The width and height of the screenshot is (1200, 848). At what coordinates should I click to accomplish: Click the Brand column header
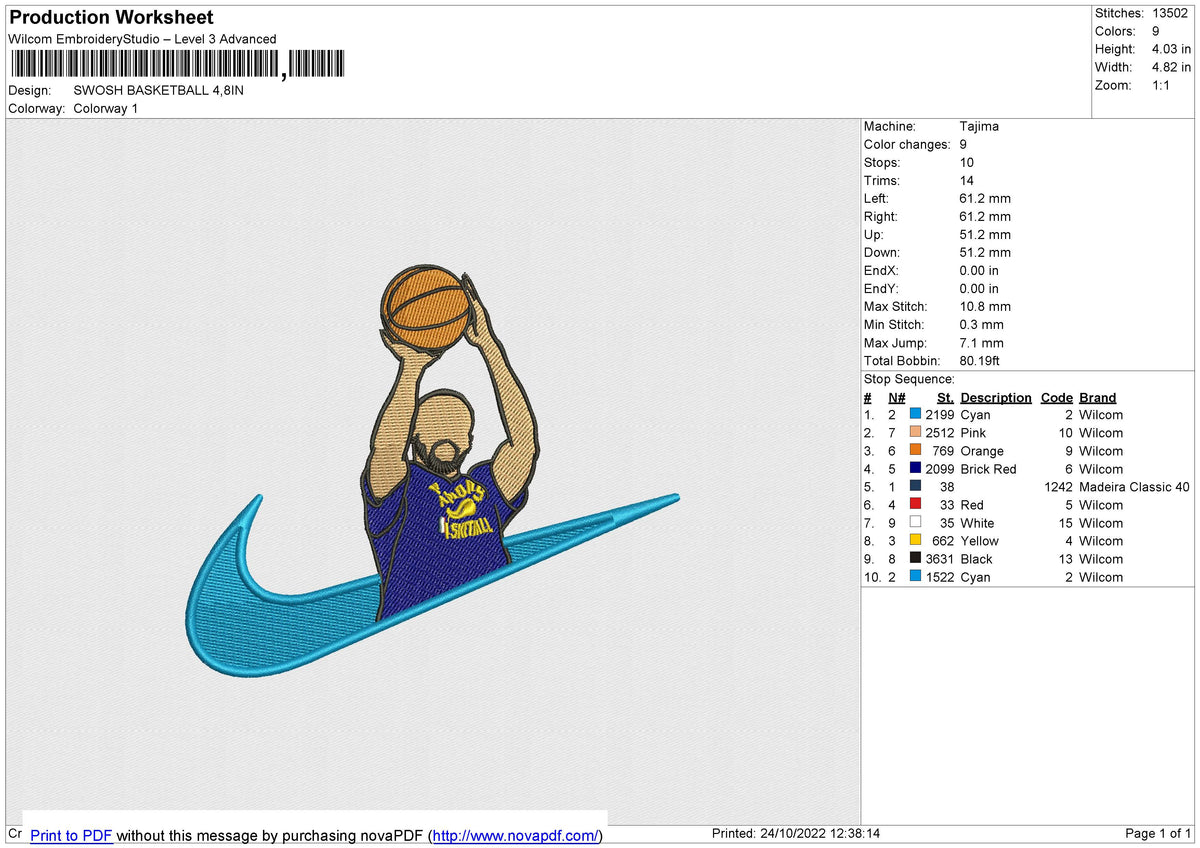point(1097,397)
